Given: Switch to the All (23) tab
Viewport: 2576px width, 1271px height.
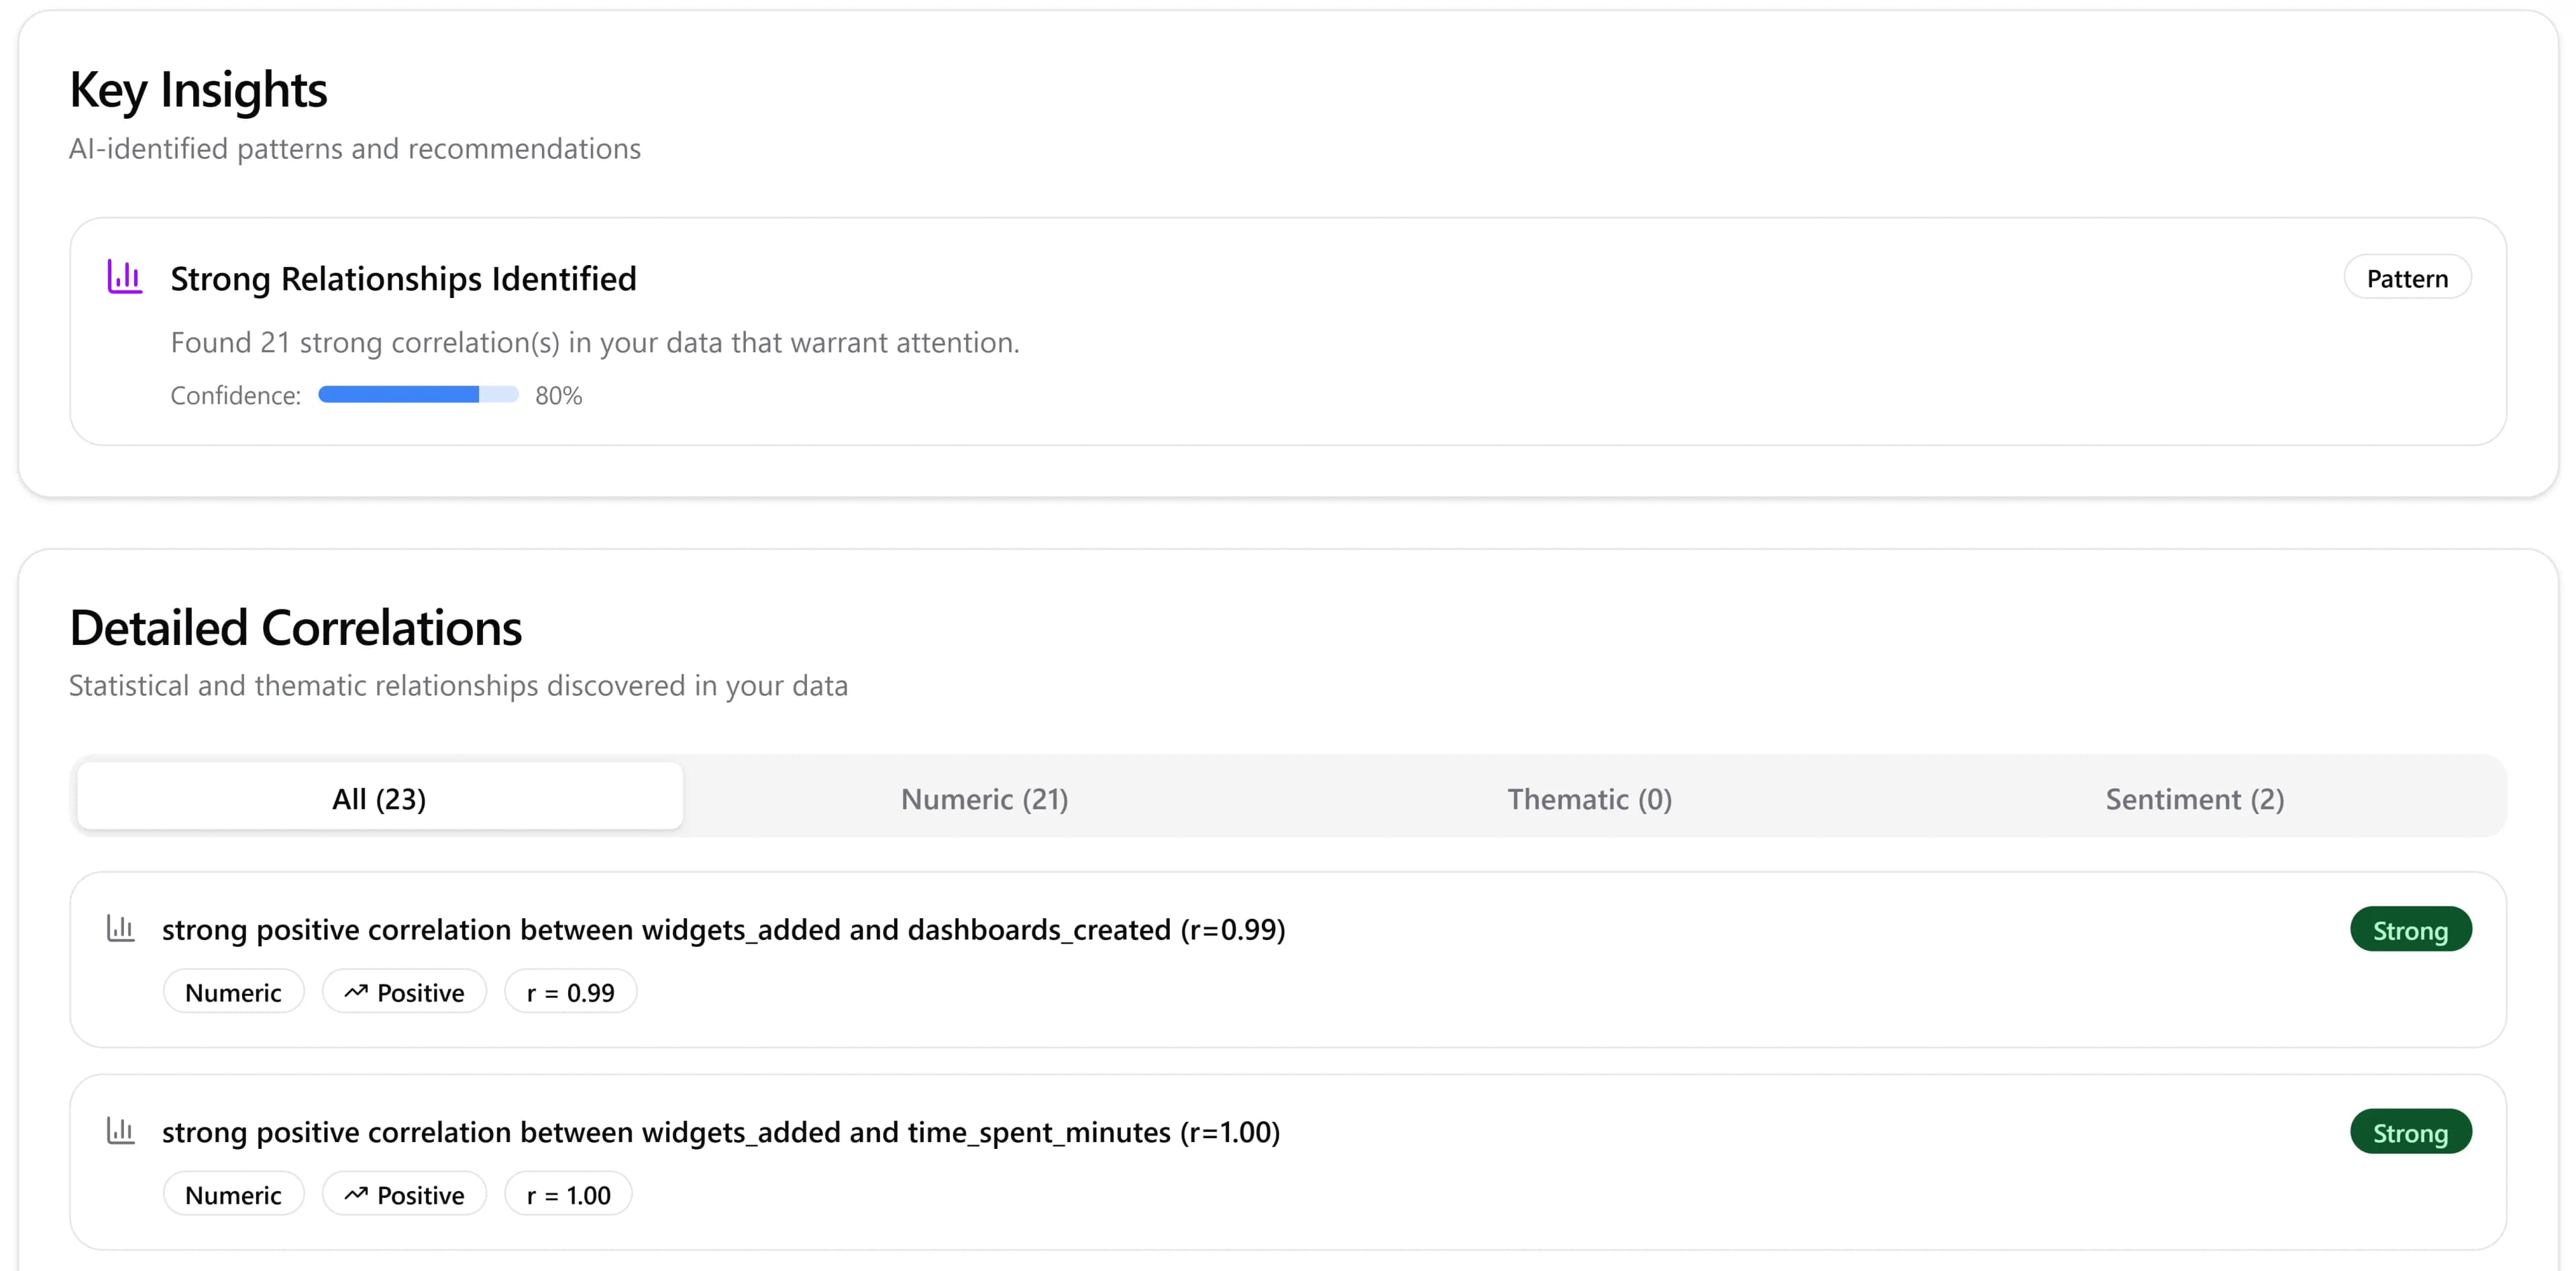Looking at the screenshot, I should click(379, 797).
